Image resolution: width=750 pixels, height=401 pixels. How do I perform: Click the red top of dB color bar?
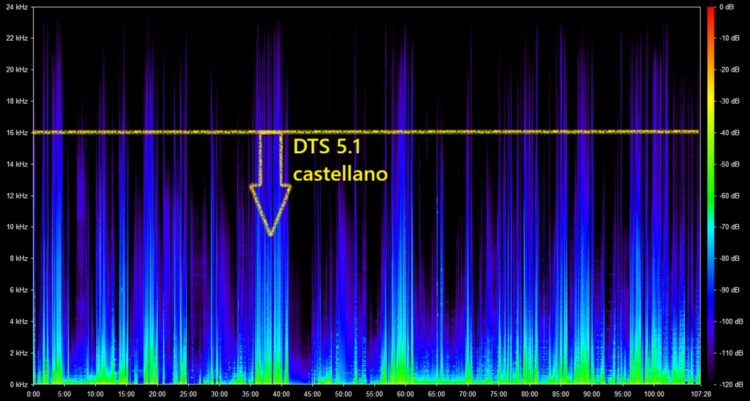[x=710, y=11]
